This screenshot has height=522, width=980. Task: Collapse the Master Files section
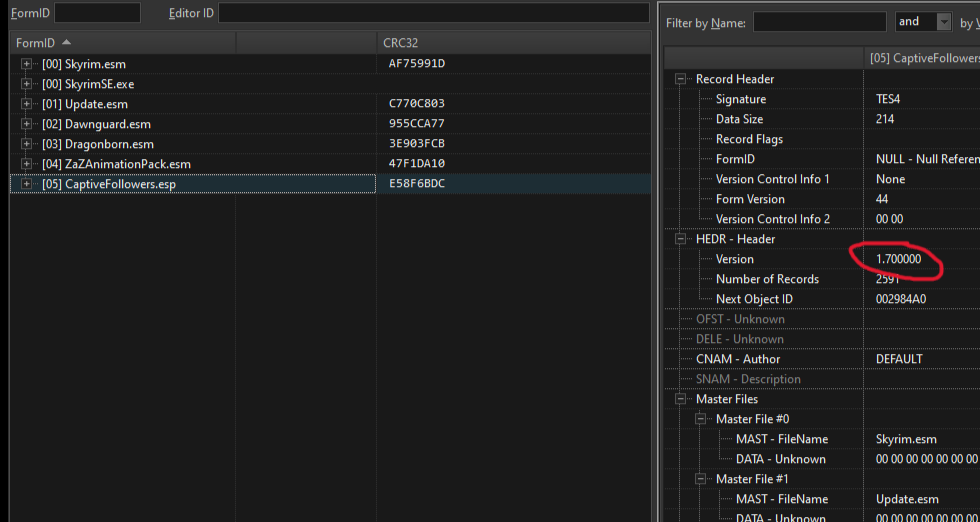680,399
